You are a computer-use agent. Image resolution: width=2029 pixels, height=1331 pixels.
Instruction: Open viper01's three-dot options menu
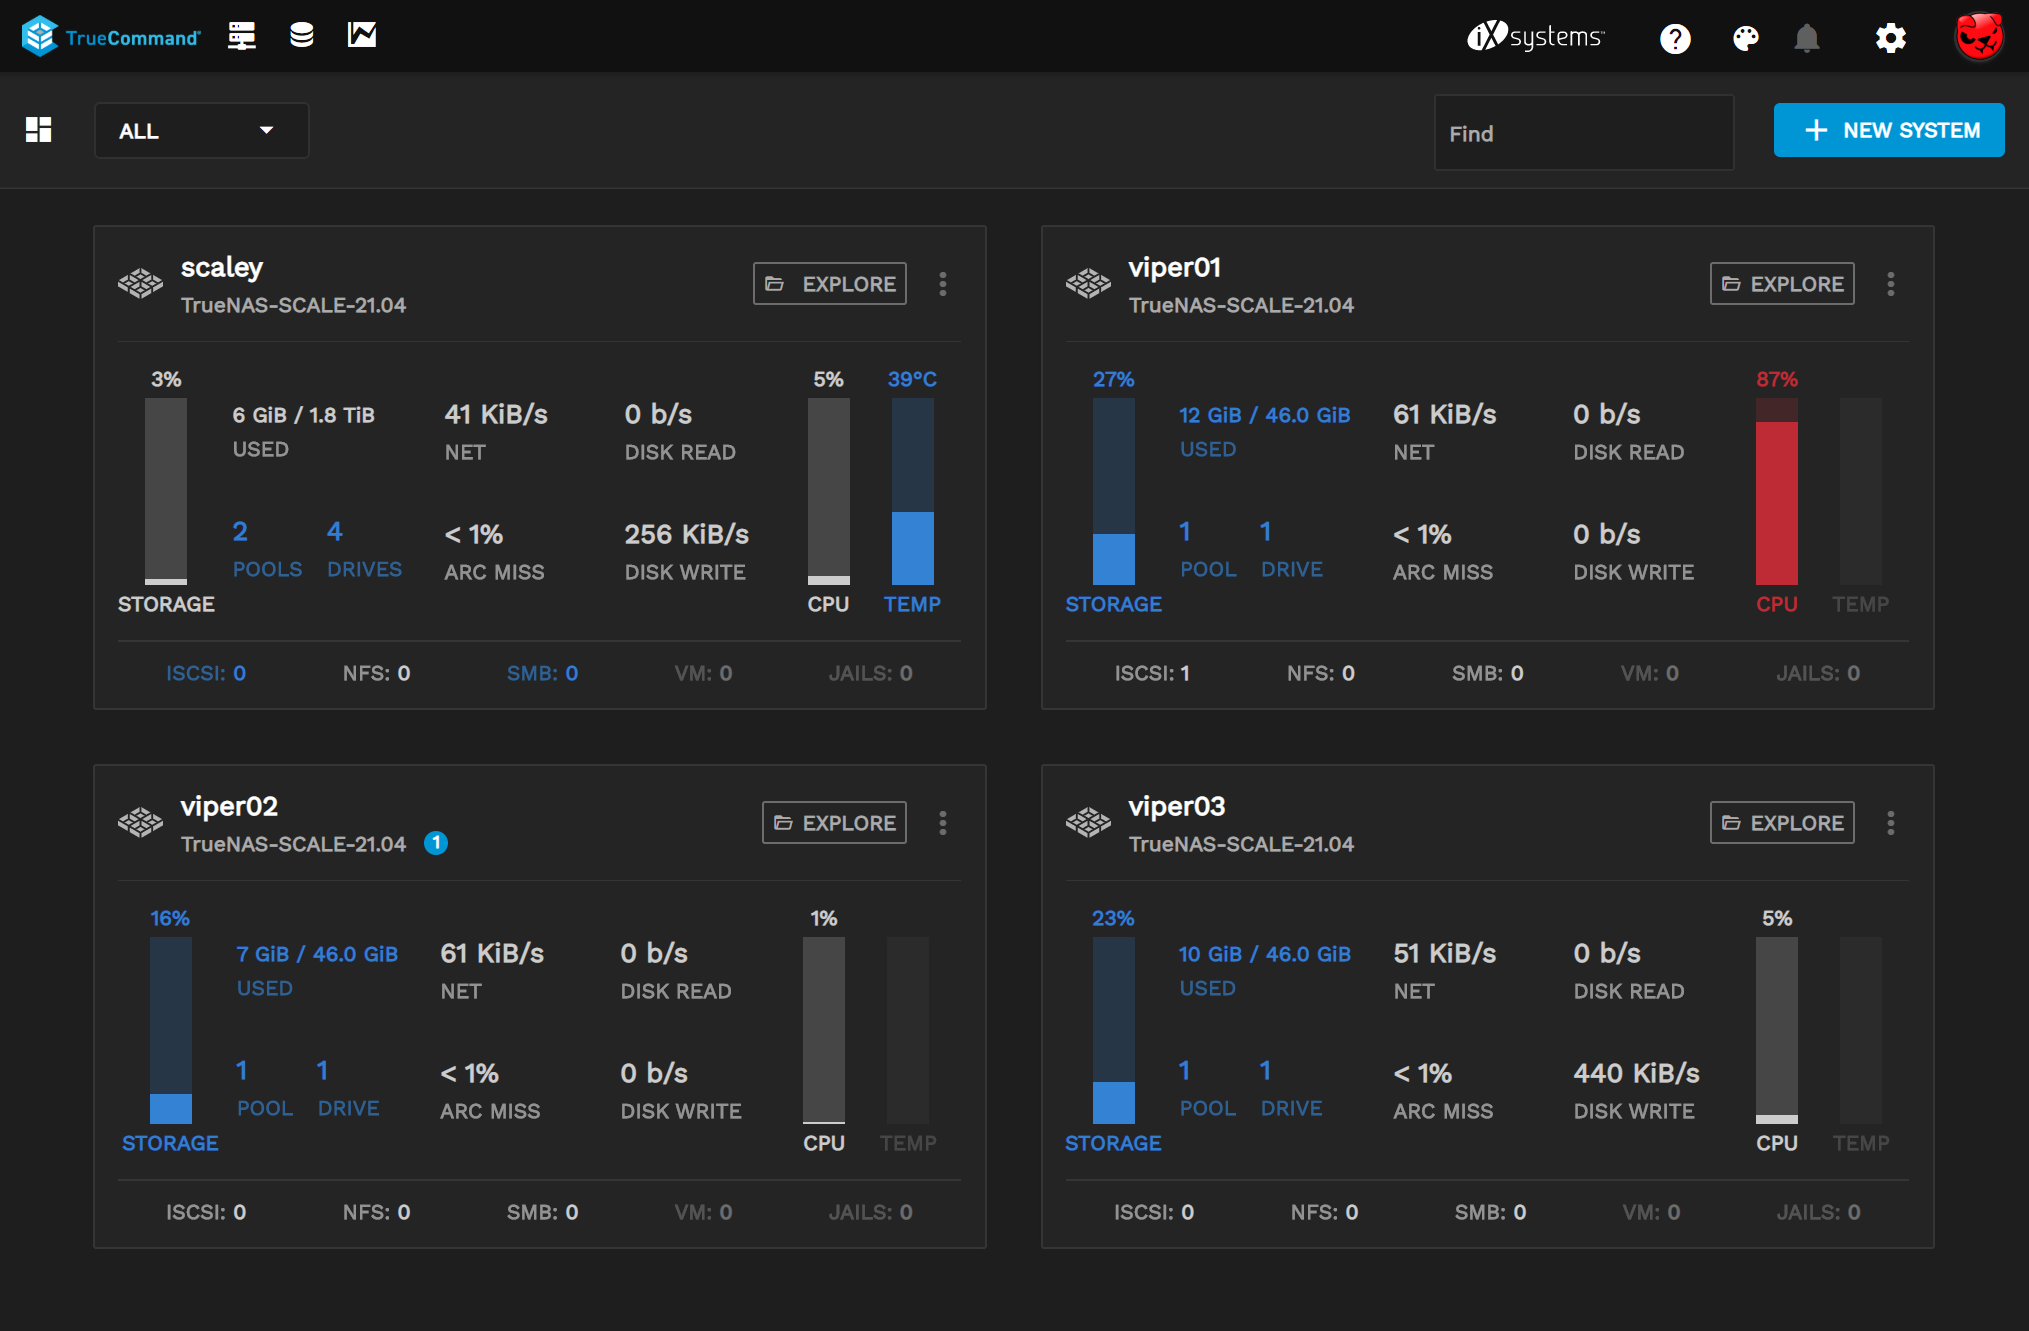1890,284
